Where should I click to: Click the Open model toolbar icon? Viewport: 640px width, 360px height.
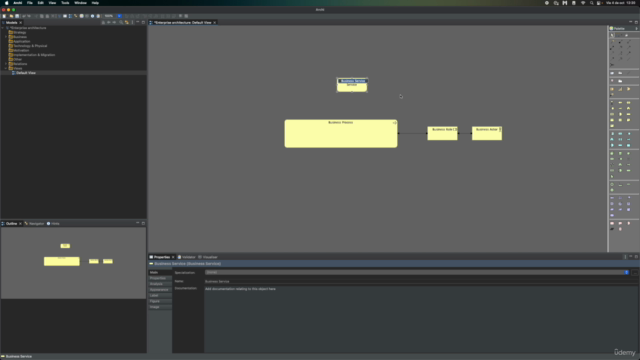pos(11,16)
